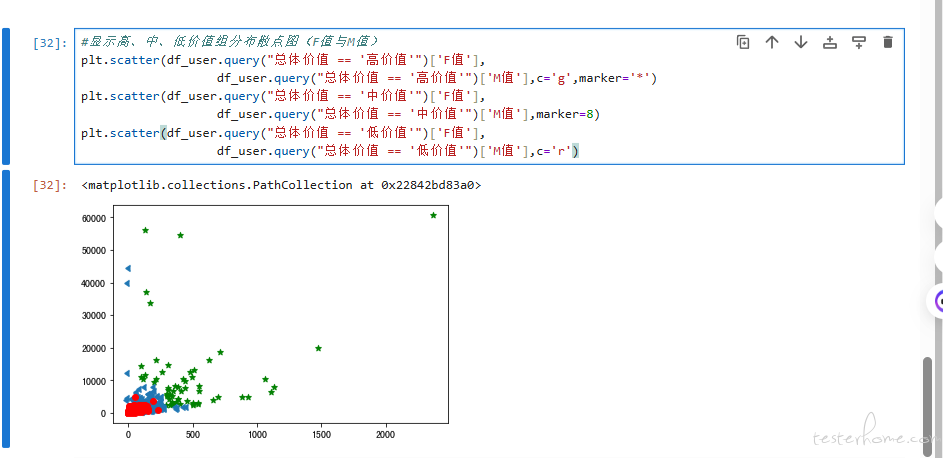
Task: Click the middle white floating button at right edge
Action: click(938, 257)
